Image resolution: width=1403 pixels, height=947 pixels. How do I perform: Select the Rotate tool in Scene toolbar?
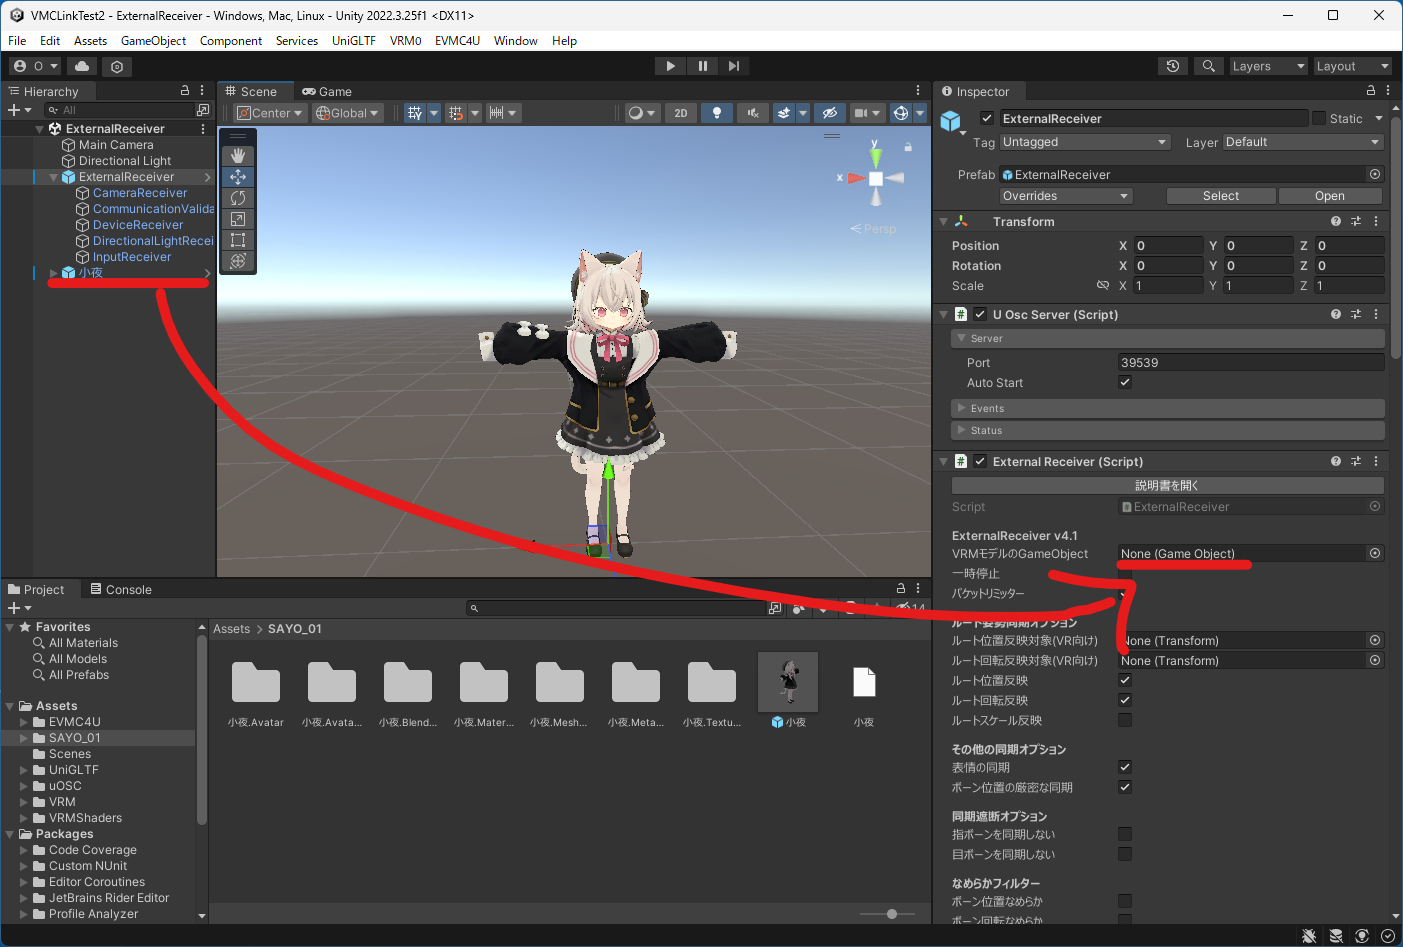click(x=238, y=198)
